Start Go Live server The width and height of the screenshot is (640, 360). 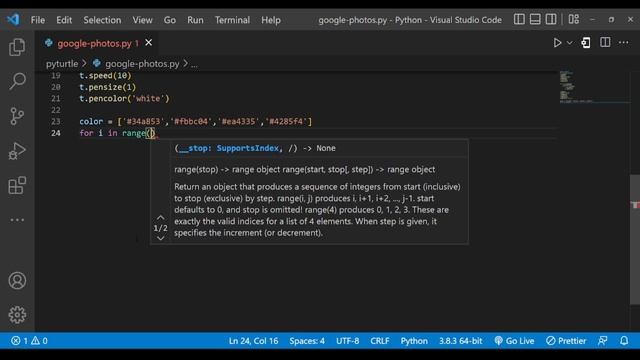click(514, 341)
